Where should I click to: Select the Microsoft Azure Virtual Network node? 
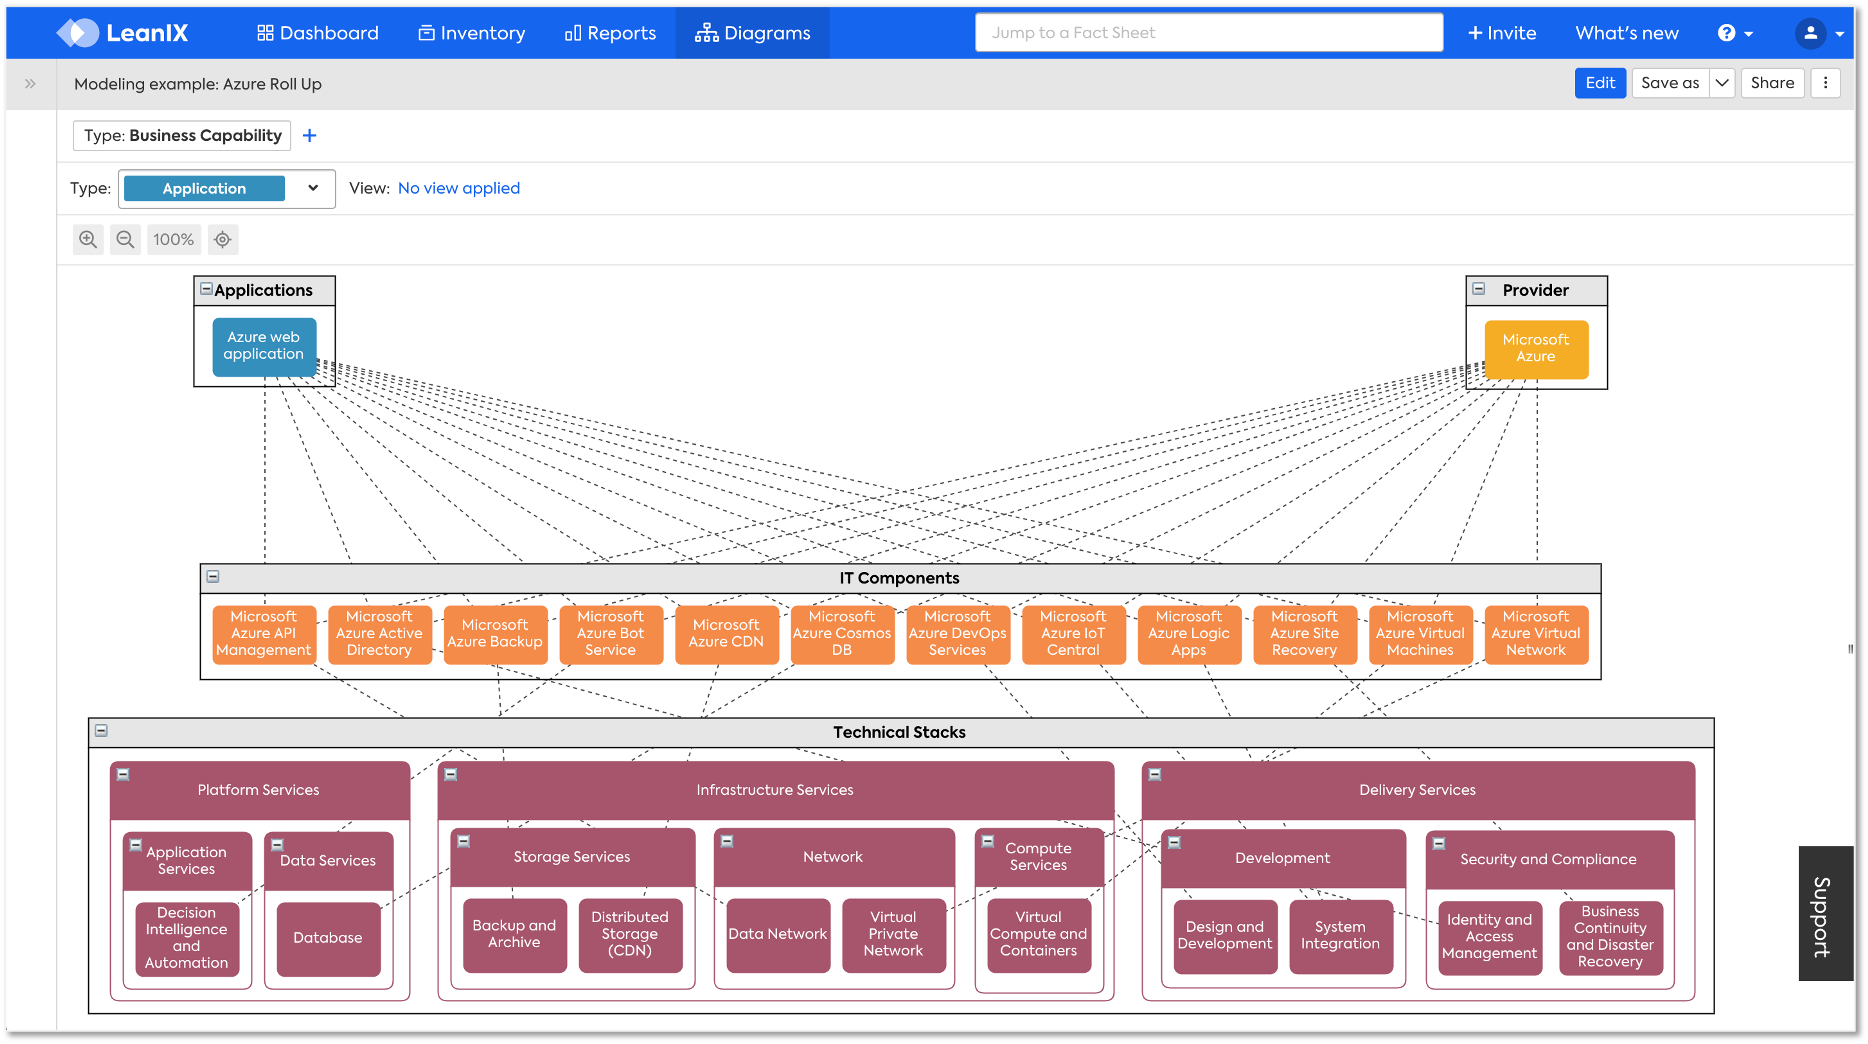pyautogui.click(x=1536, y=634)
